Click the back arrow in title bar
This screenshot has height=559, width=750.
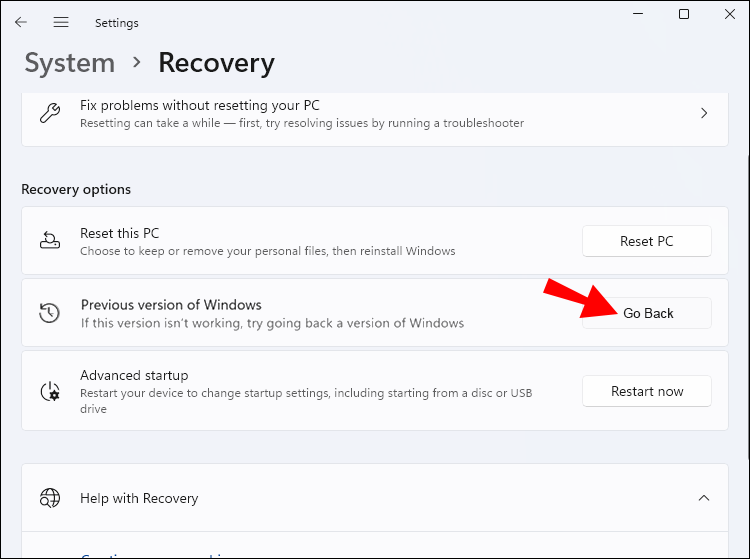tap(21, 22)
